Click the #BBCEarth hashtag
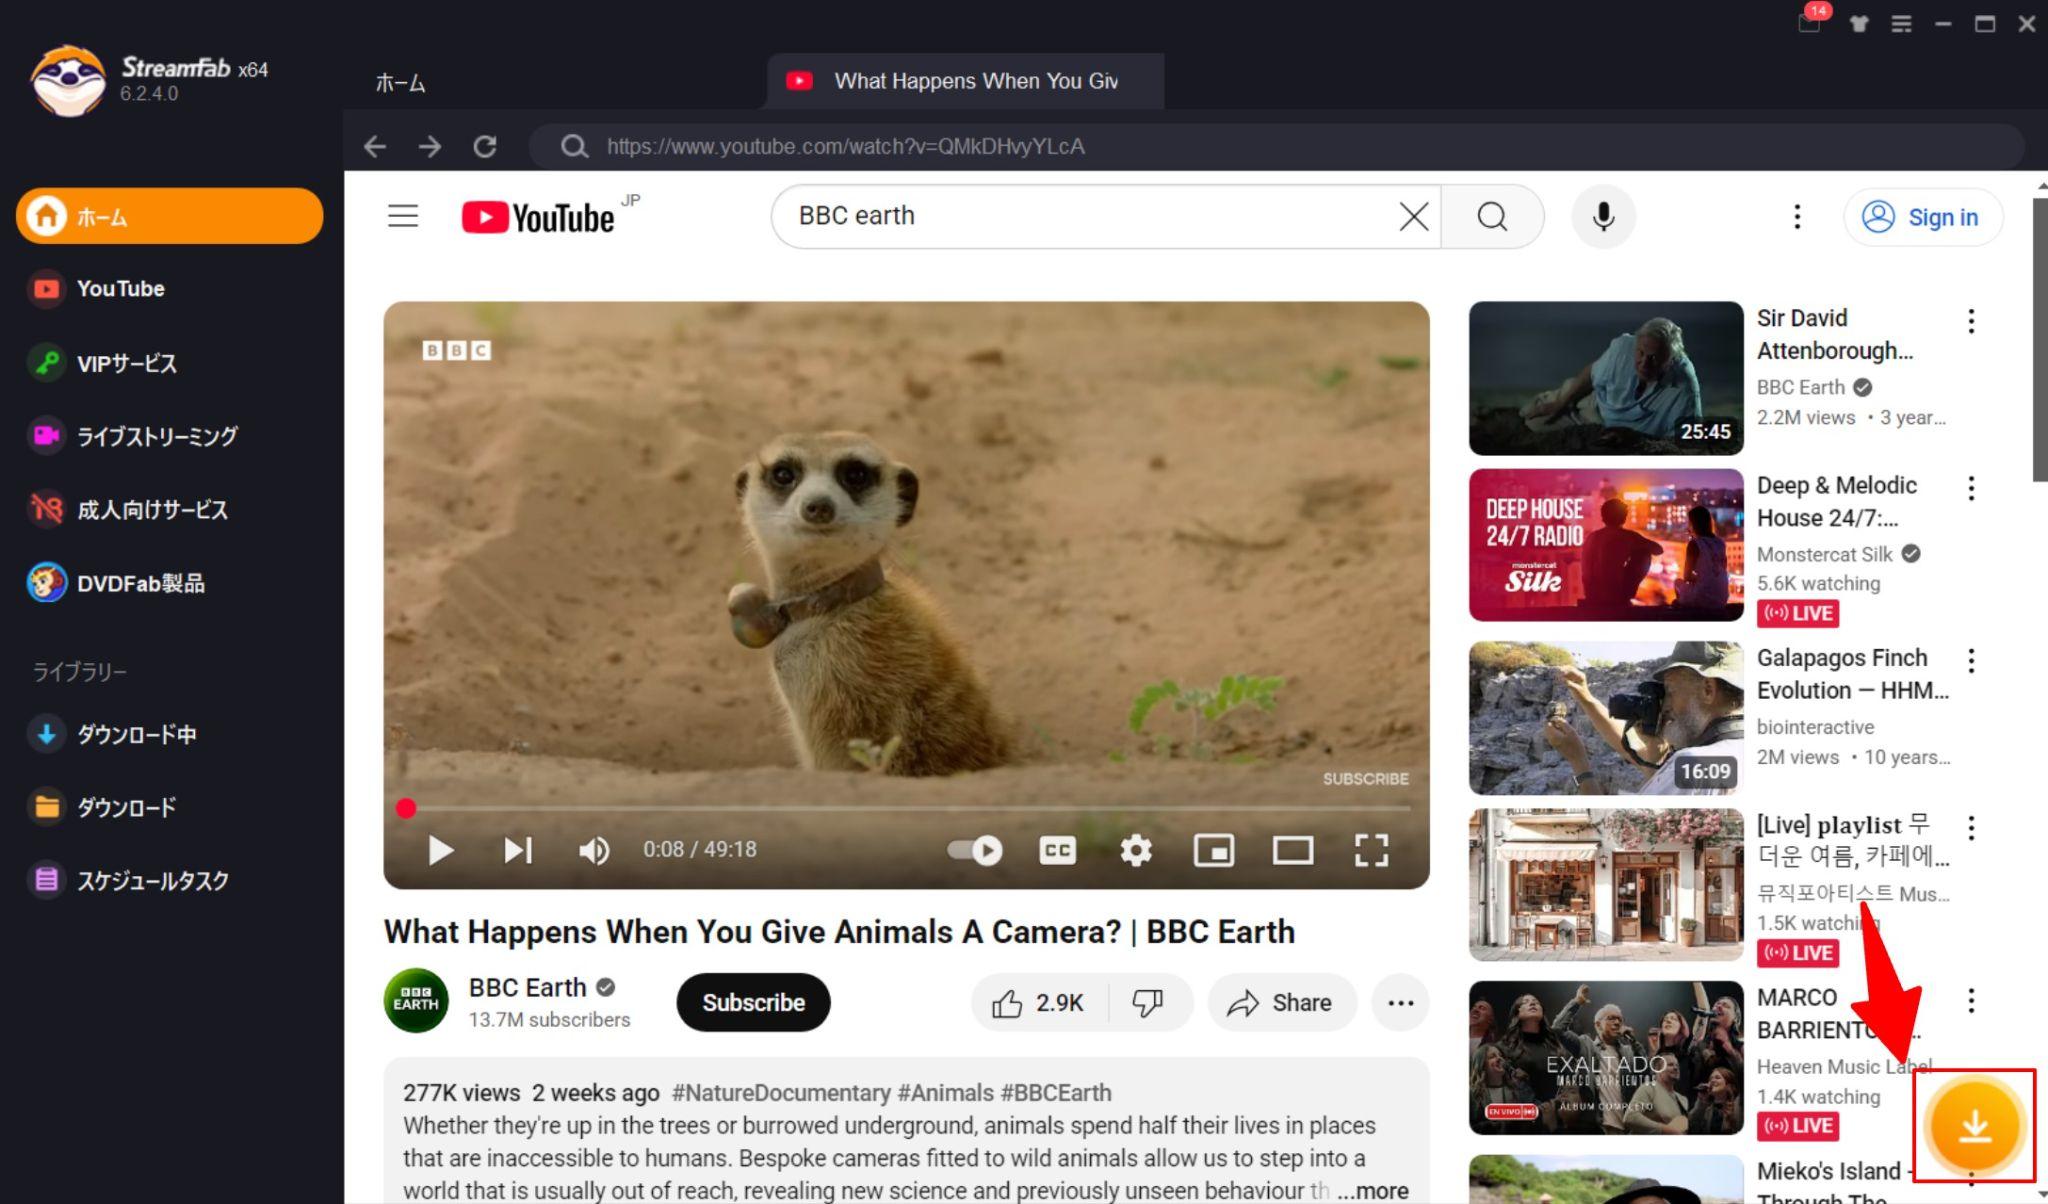2048x1204 pixels. pos(1055,1093)
